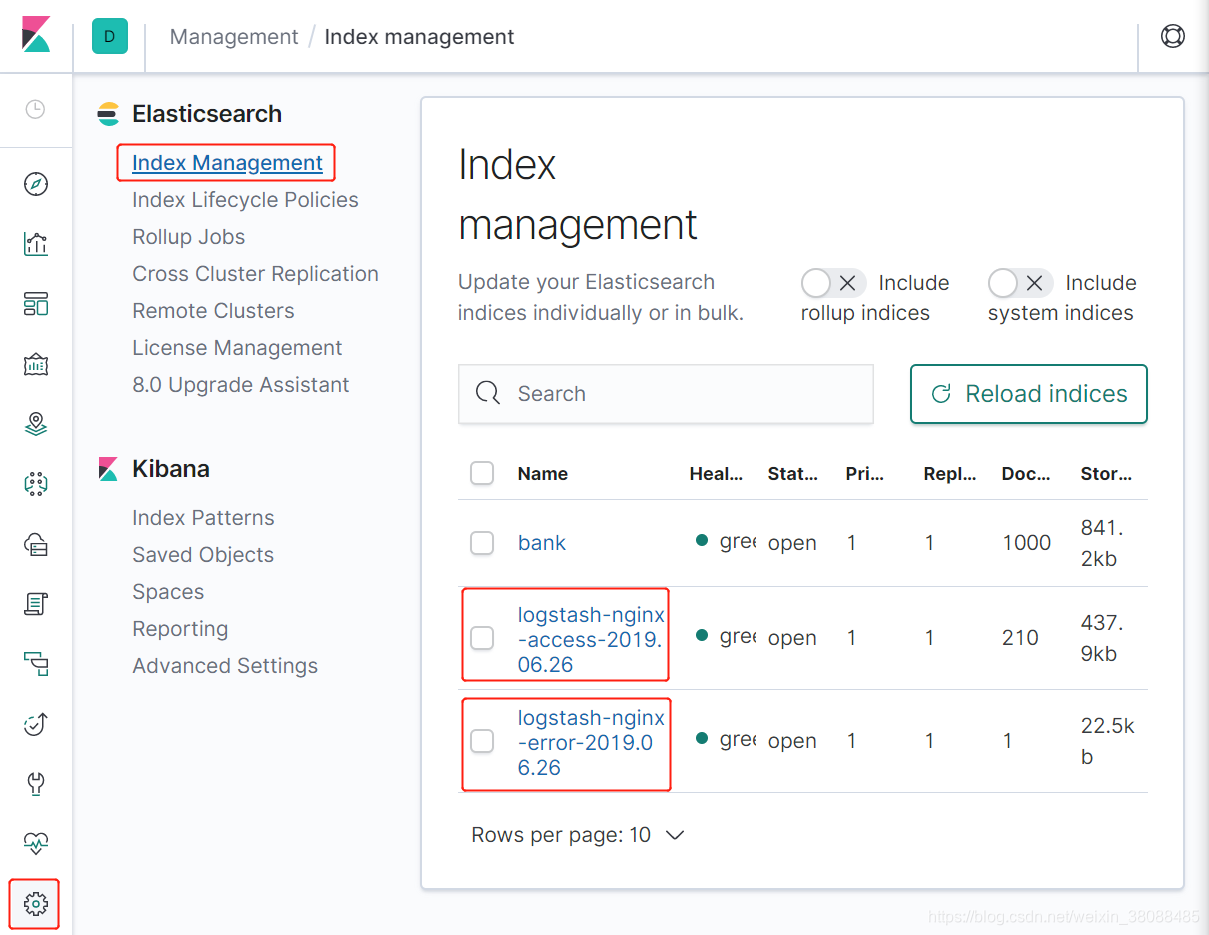The image size is (1209, 935).
Task: Open Rows per page dropdown
Action: coord(578,835)
